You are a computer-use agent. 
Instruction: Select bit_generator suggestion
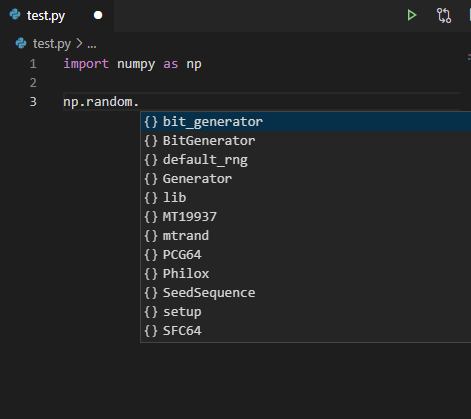[306, 122]
